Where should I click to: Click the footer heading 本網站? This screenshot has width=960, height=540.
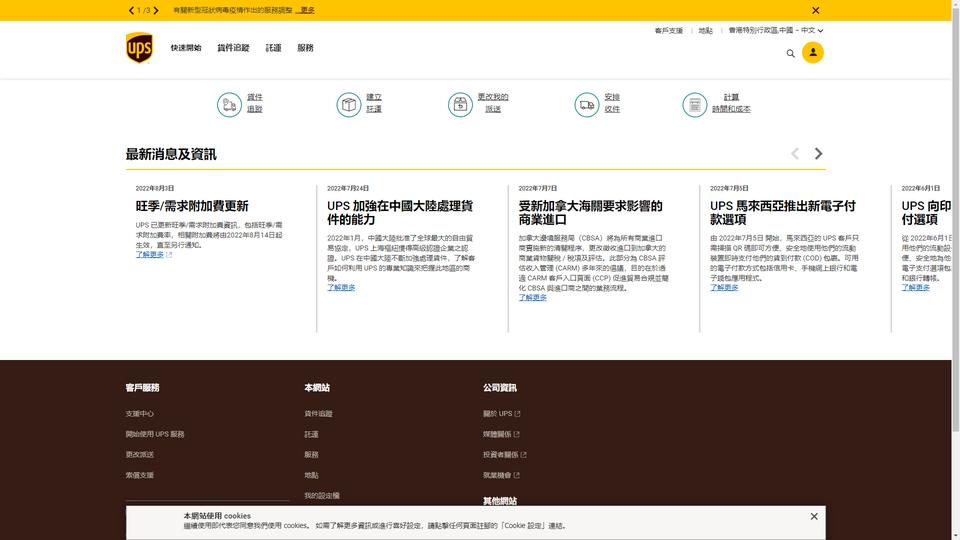pos(317,388)
